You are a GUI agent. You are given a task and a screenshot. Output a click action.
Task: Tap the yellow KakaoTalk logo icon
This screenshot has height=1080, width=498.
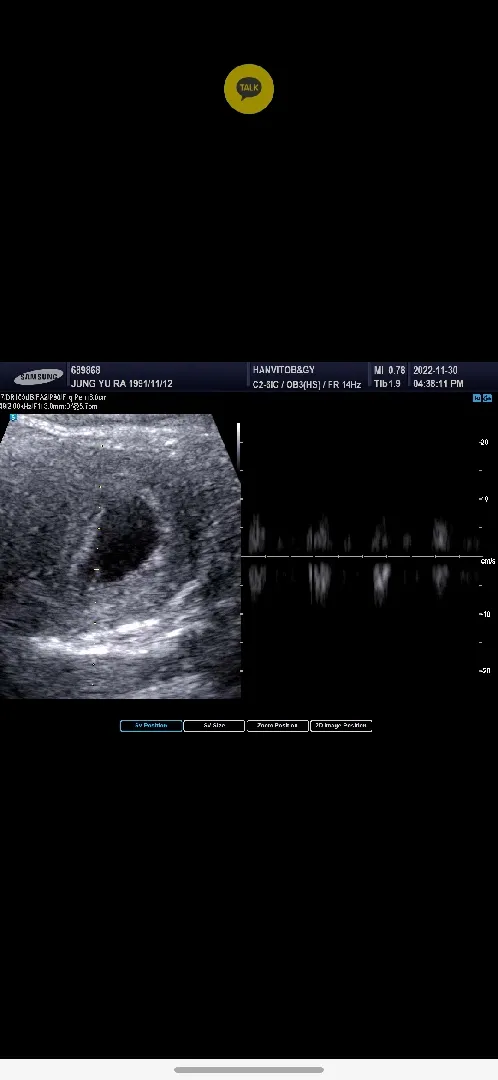pyautogui.click(x=249, y=89)
